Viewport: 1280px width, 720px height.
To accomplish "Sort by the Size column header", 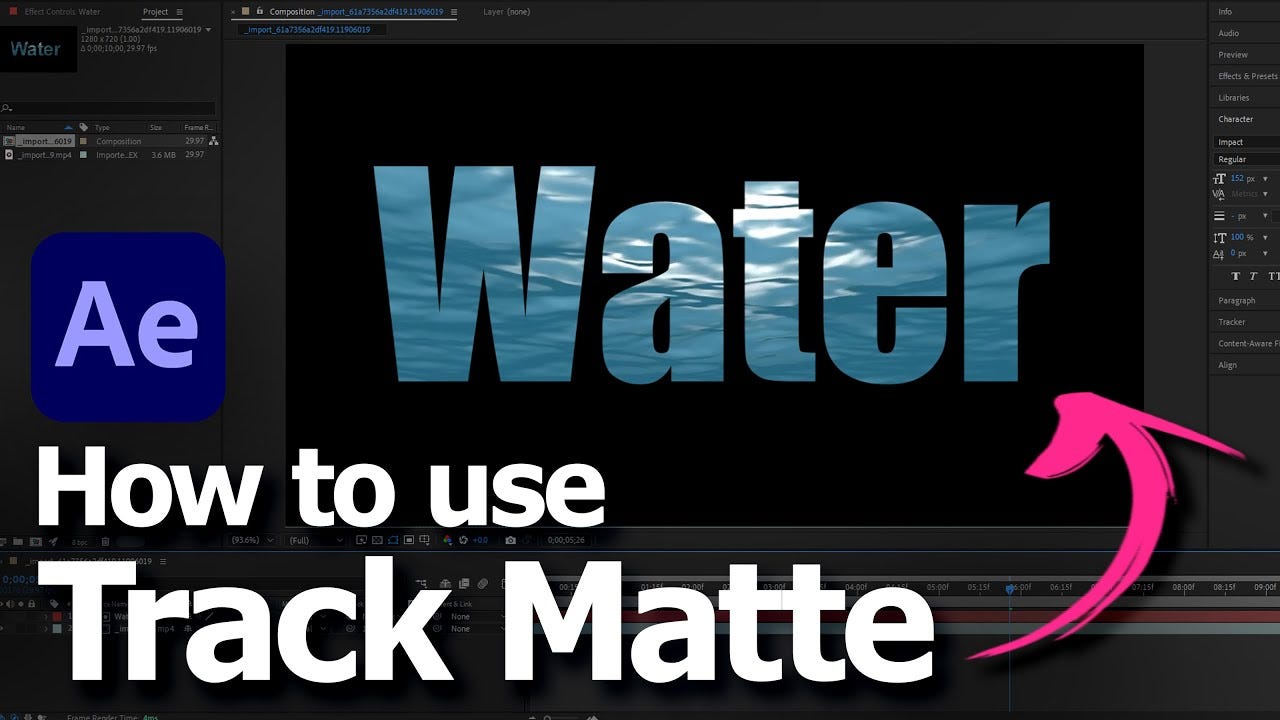I will pyautogui.click(x=156, y=127).
